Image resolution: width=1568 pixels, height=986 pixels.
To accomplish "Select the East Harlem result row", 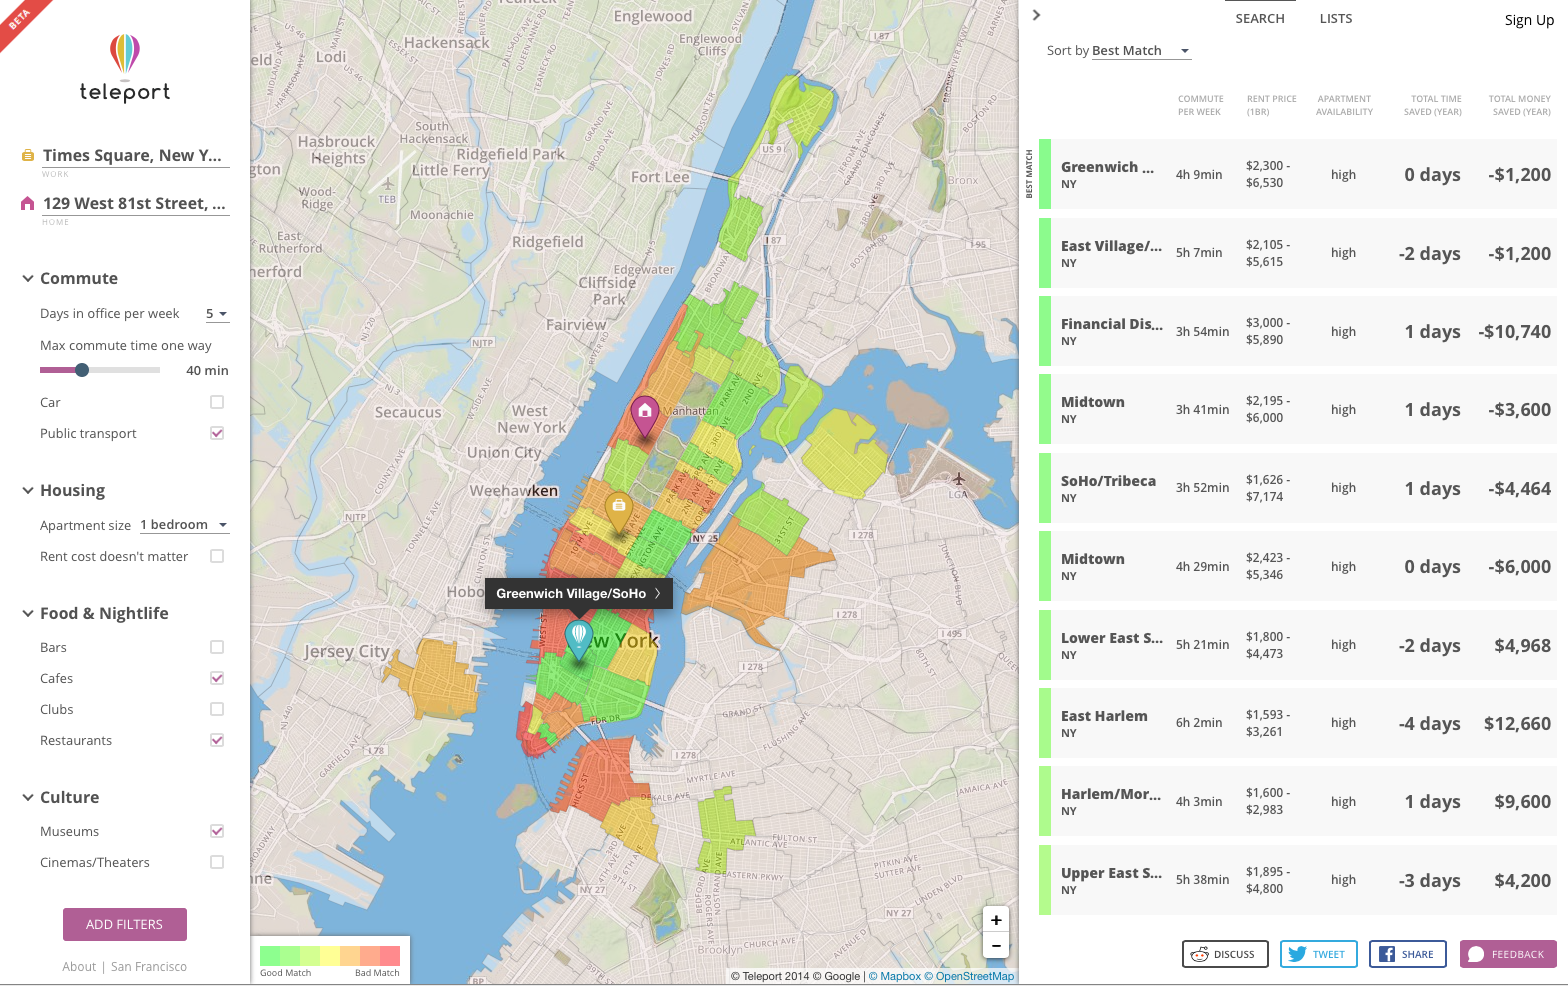I will (1298, 723).
